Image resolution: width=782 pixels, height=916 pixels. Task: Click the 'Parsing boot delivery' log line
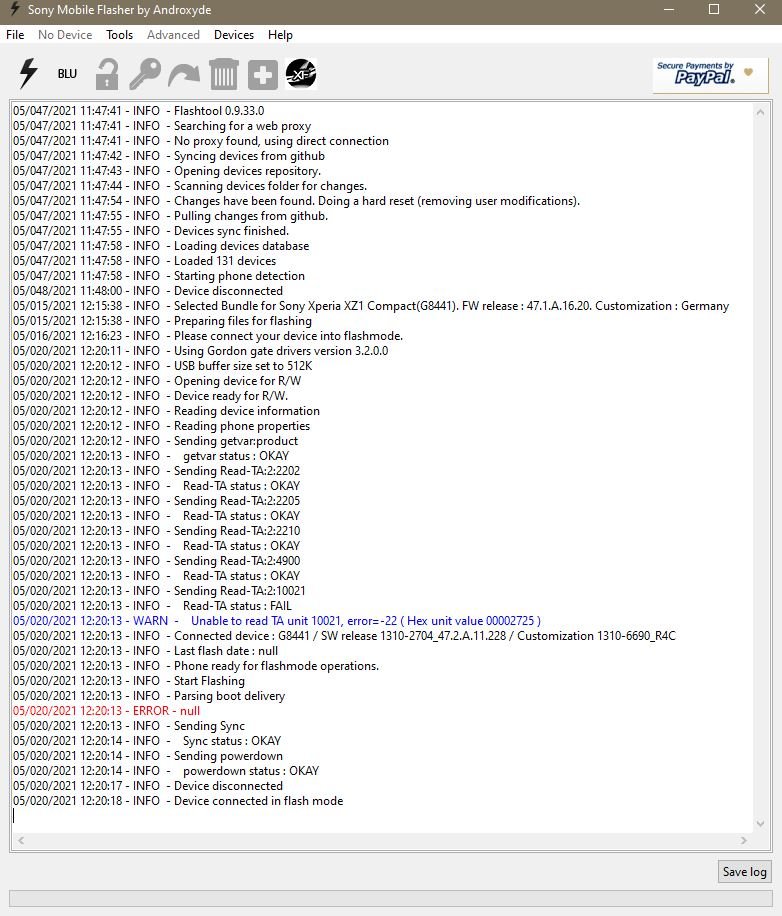tap(149, 696)
